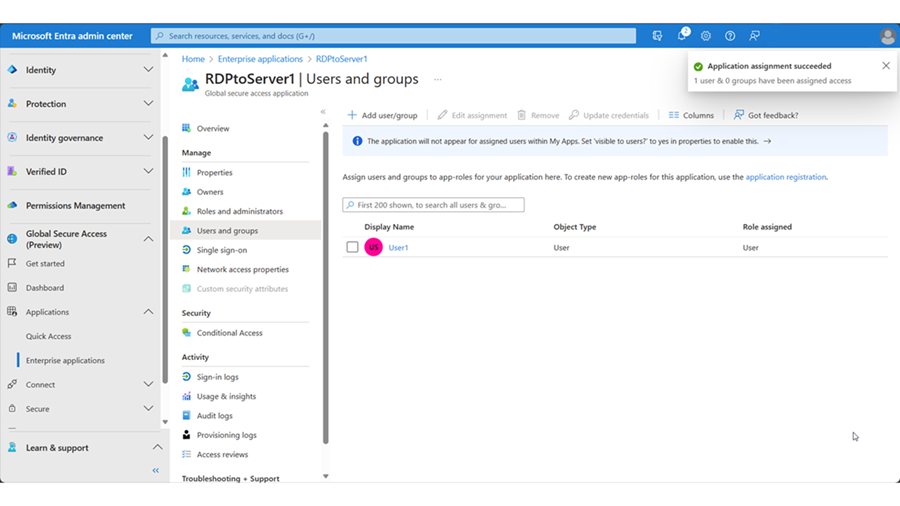Open the help question mark icon

point(730,36)
